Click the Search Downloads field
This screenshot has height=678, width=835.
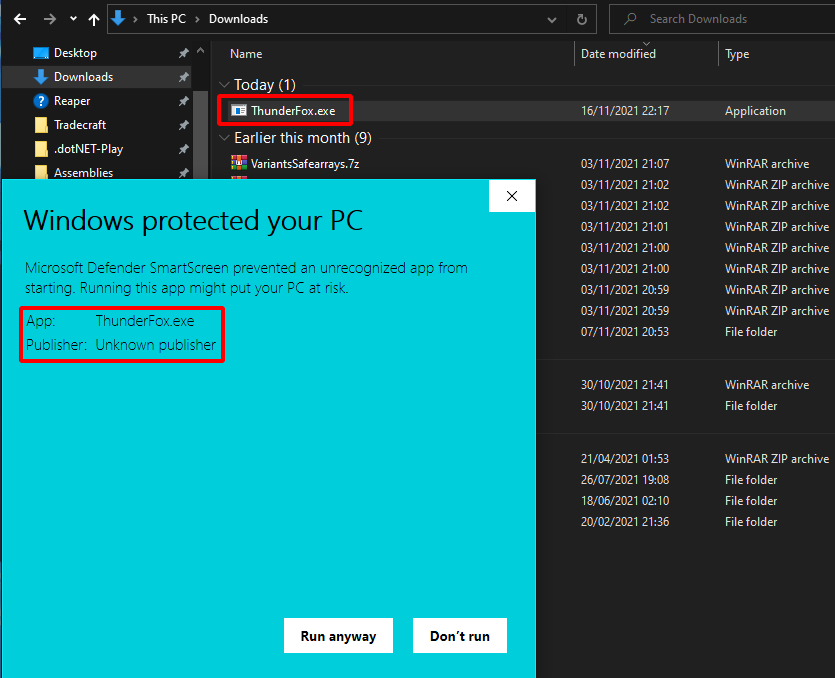click(723, 19)
